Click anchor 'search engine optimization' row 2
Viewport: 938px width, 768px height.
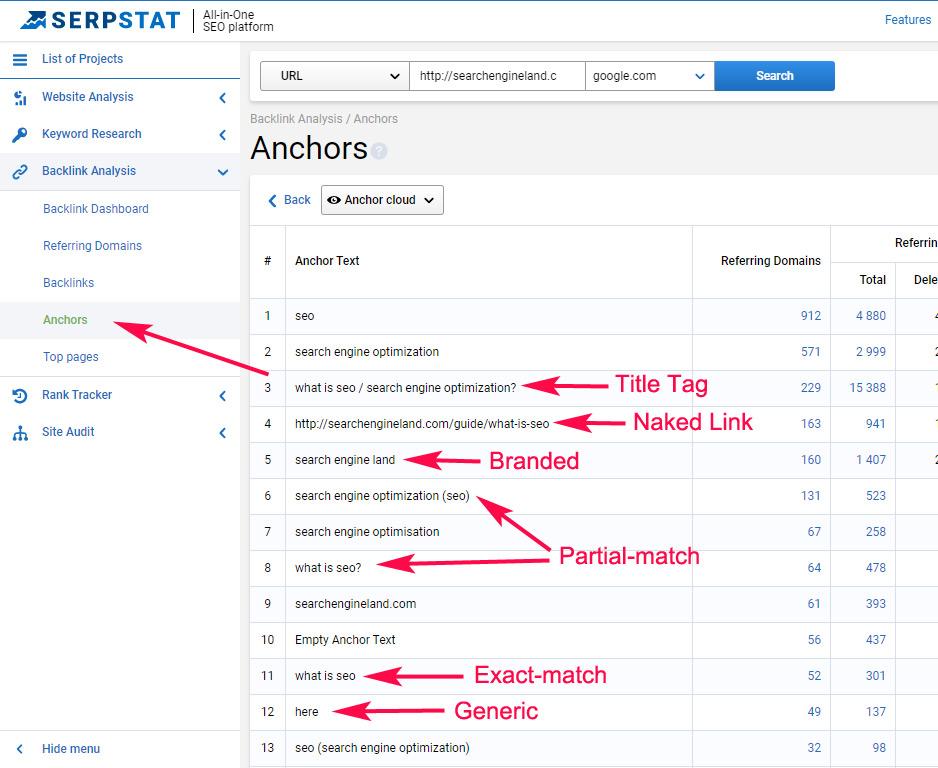367,352
